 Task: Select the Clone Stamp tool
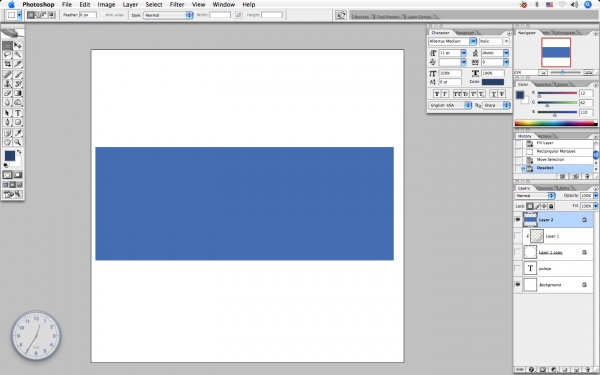tap(7, 84)
